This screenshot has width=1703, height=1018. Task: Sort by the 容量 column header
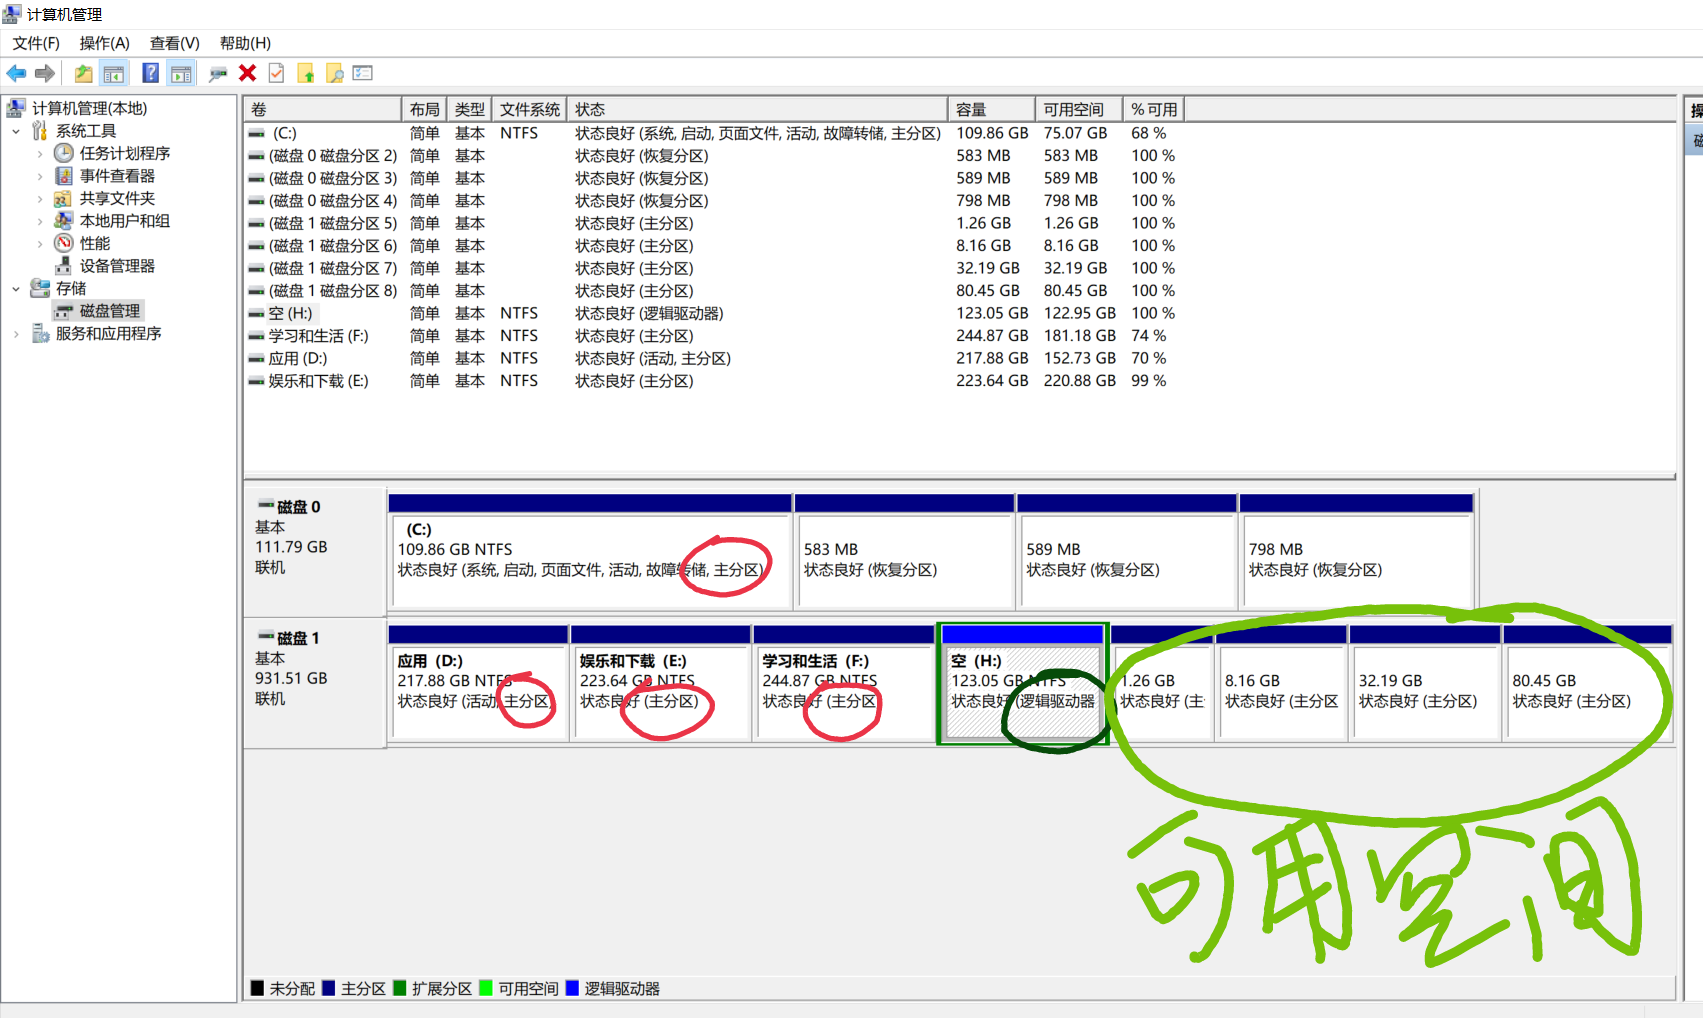pos(991,109)
